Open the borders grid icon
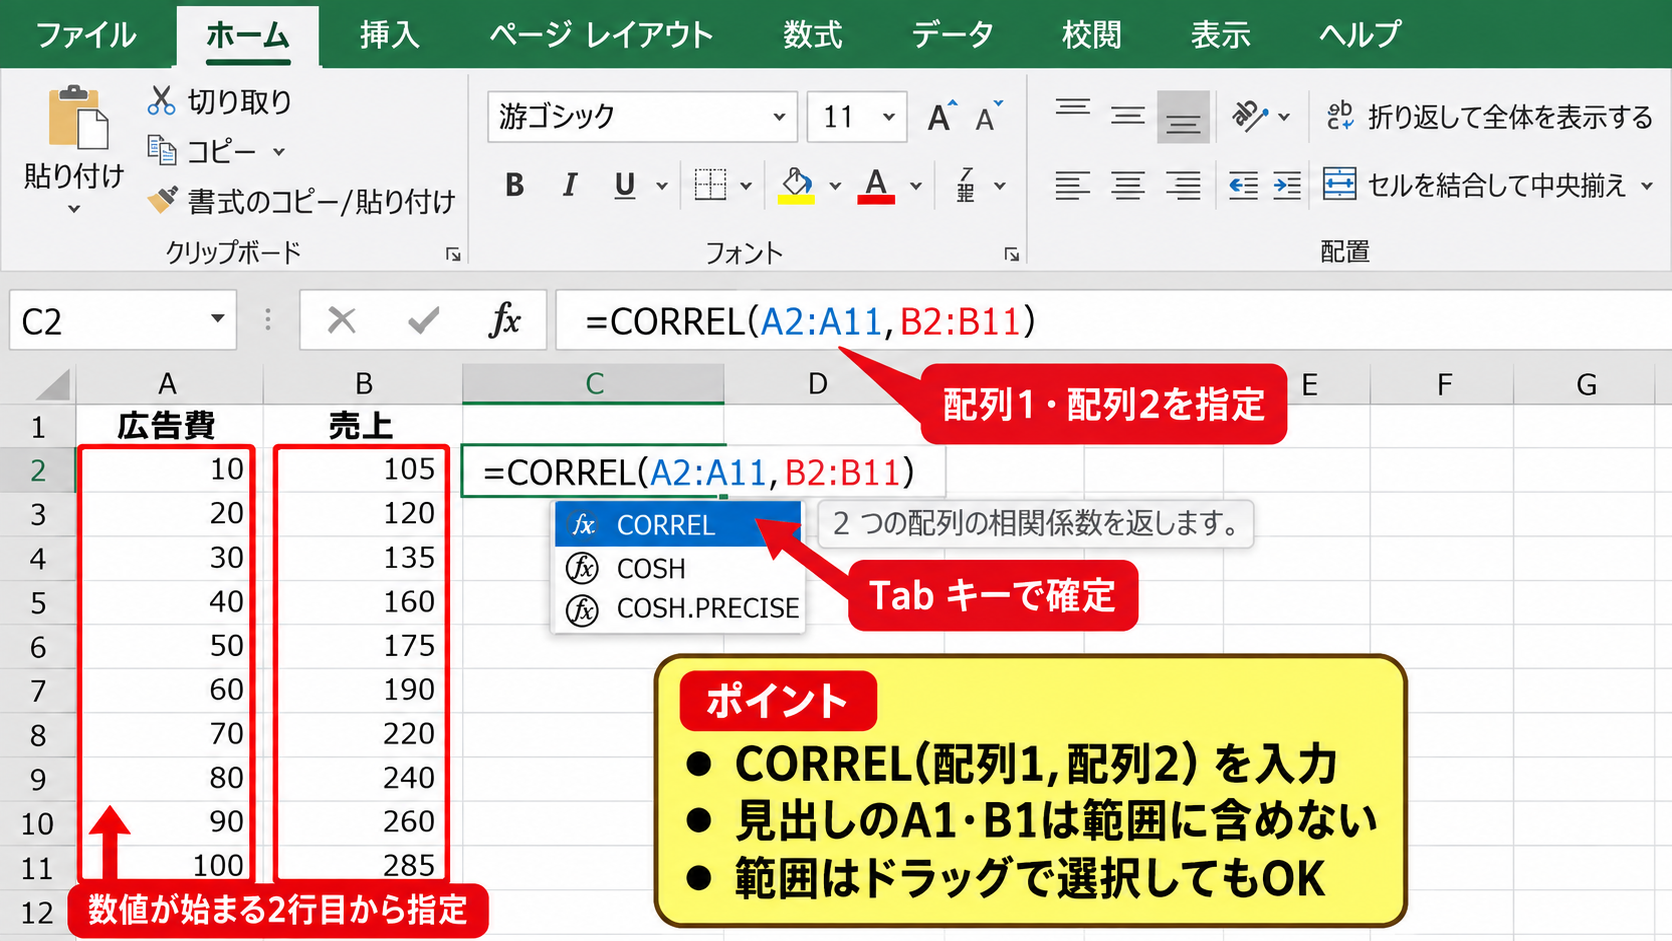Screen dimensions: 1672x941 click(x=711, y=185)
